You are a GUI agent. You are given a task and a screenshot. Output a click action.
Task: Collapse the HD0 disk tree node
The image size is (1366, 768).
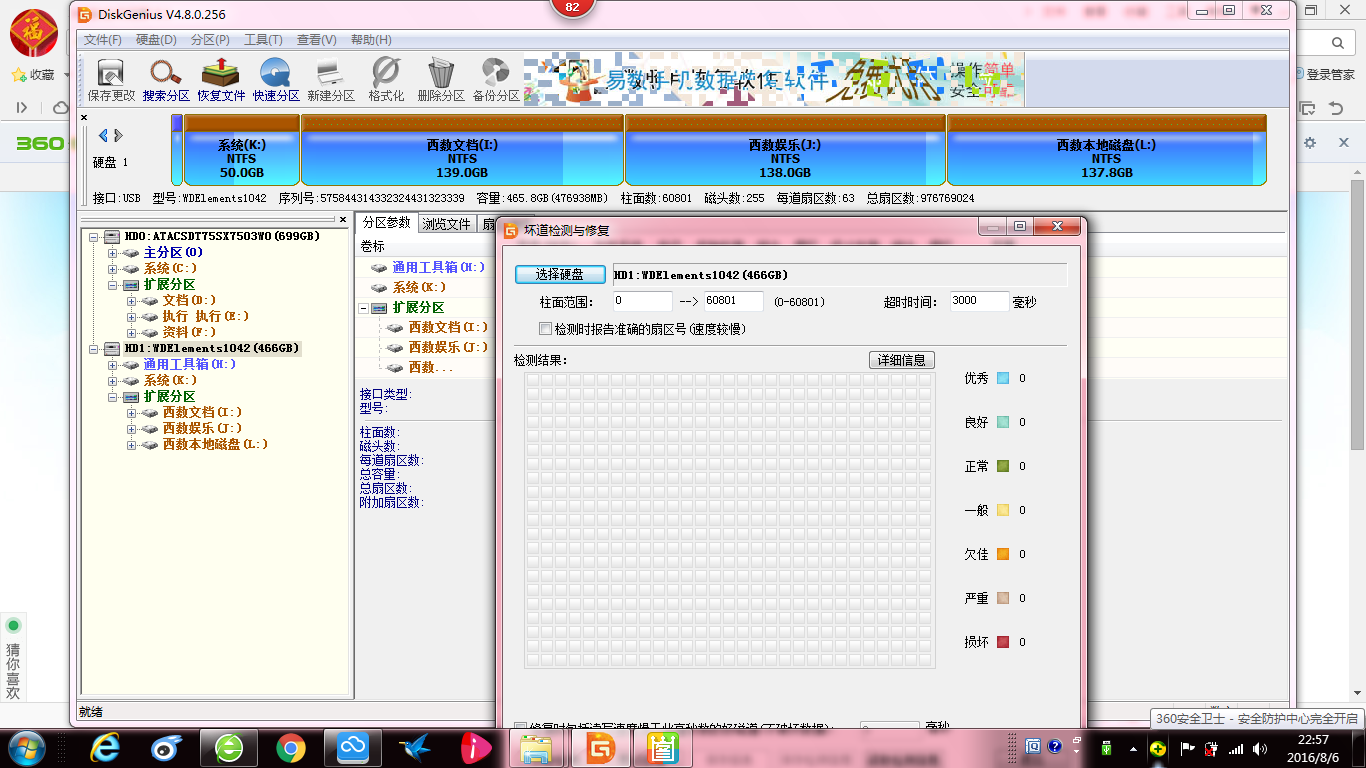click(x=94, y=237)
